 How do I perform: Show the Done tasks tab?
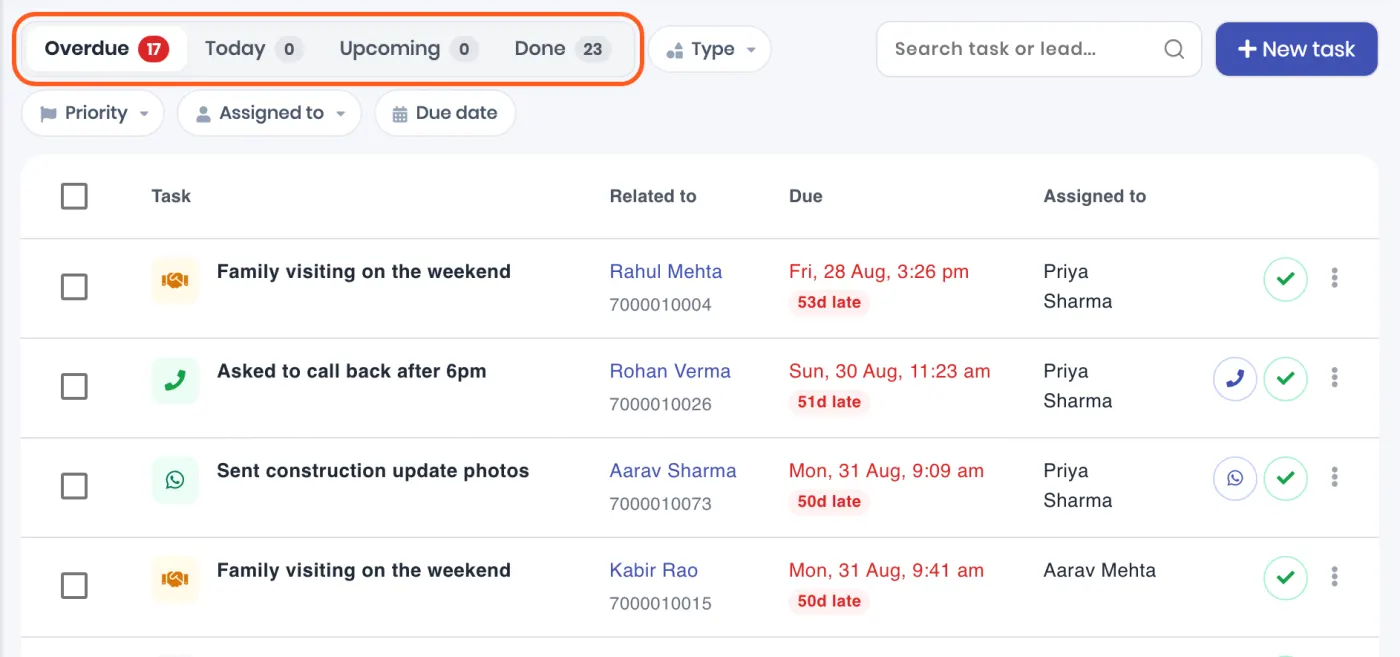click(x=562, y=48)
